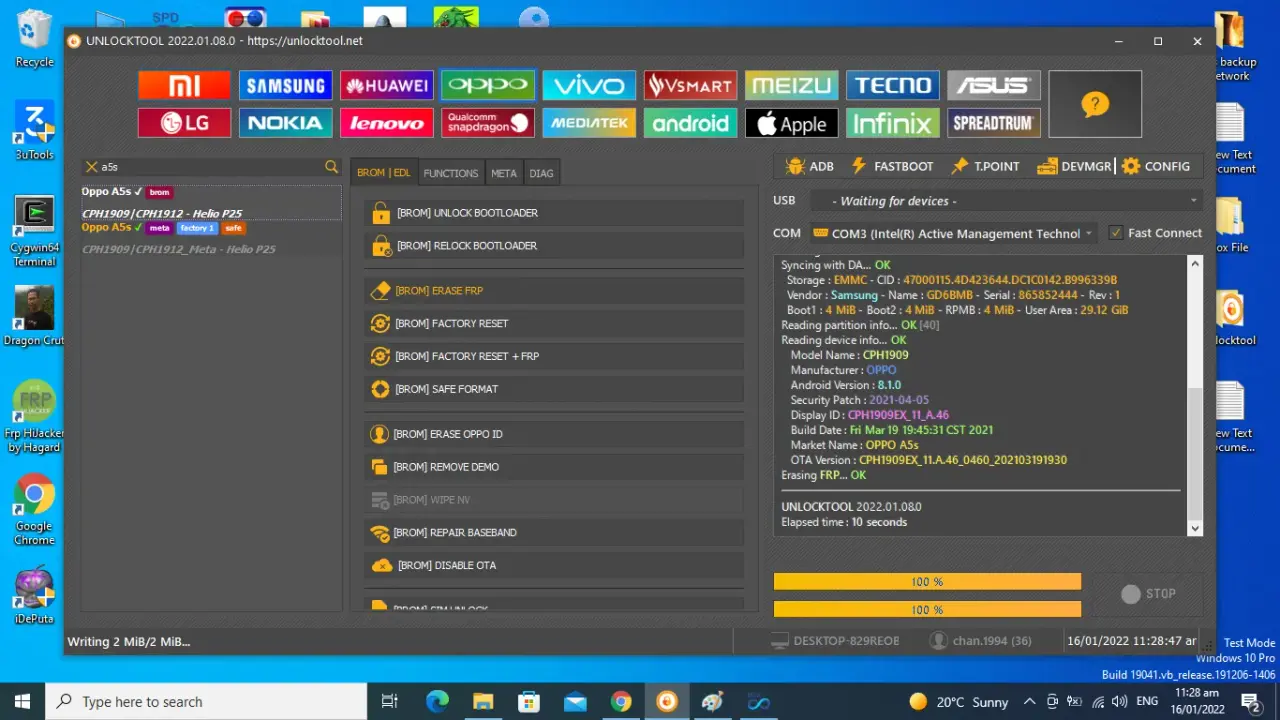Clear the model search with X icon
The image size is (1280, 720).
(x=91, y=167)
